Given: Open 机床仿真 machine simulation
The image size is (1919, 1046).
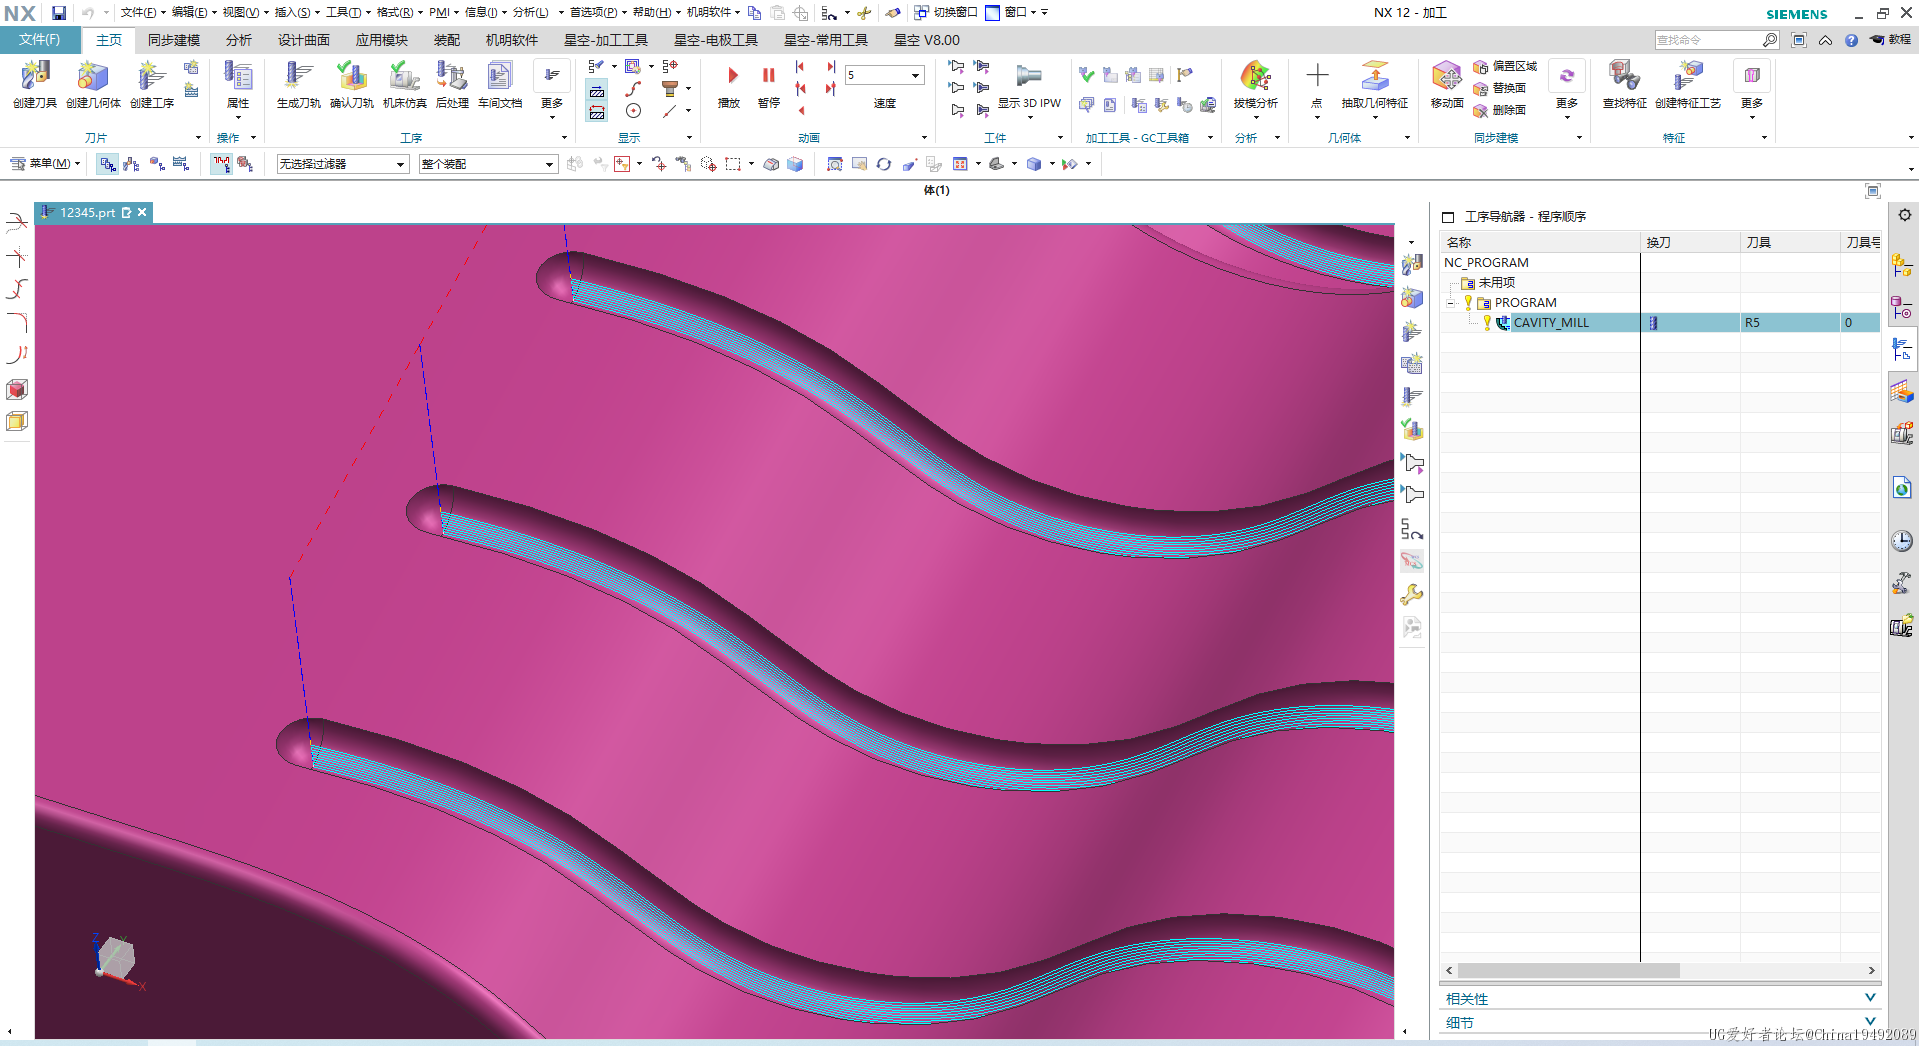Looking at the screenshot, I should click(x=405, y=84).
